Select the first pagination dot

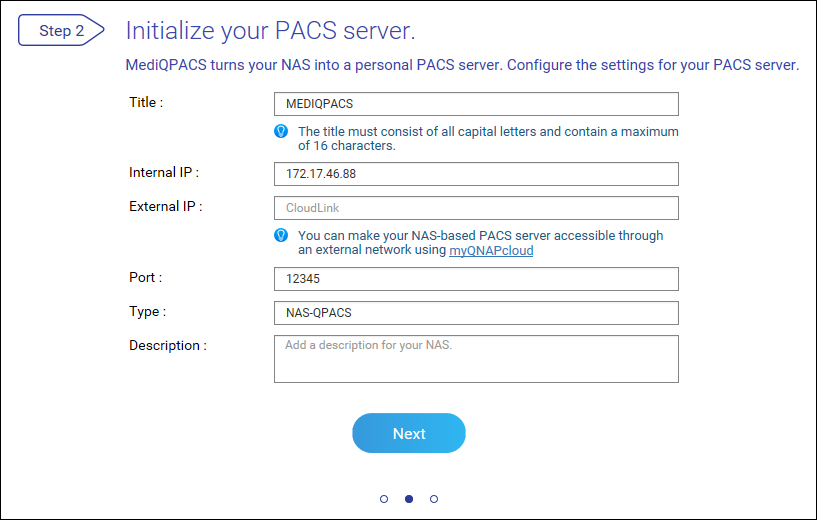(x=384, y=498)
